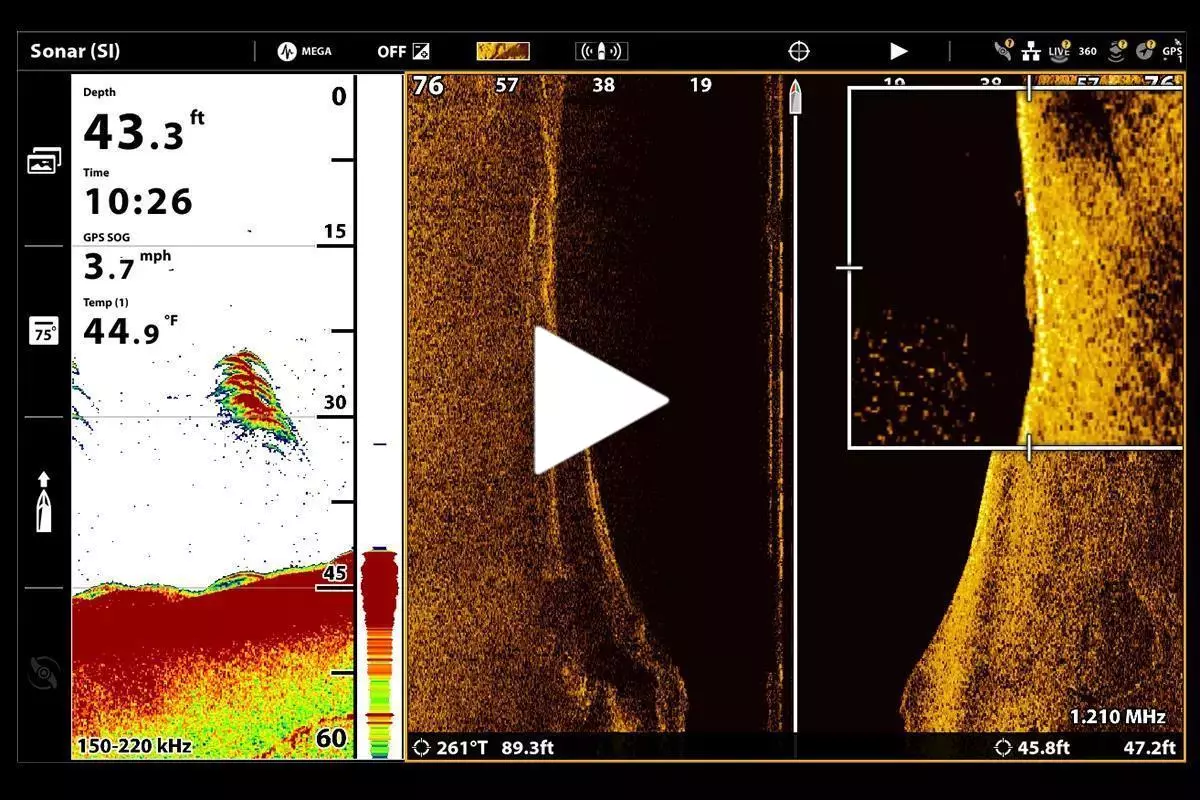Viewport: 1200px width, 800px height.
Task: Click the Temp (1) 44.9 °F readout
Action: 123,324
